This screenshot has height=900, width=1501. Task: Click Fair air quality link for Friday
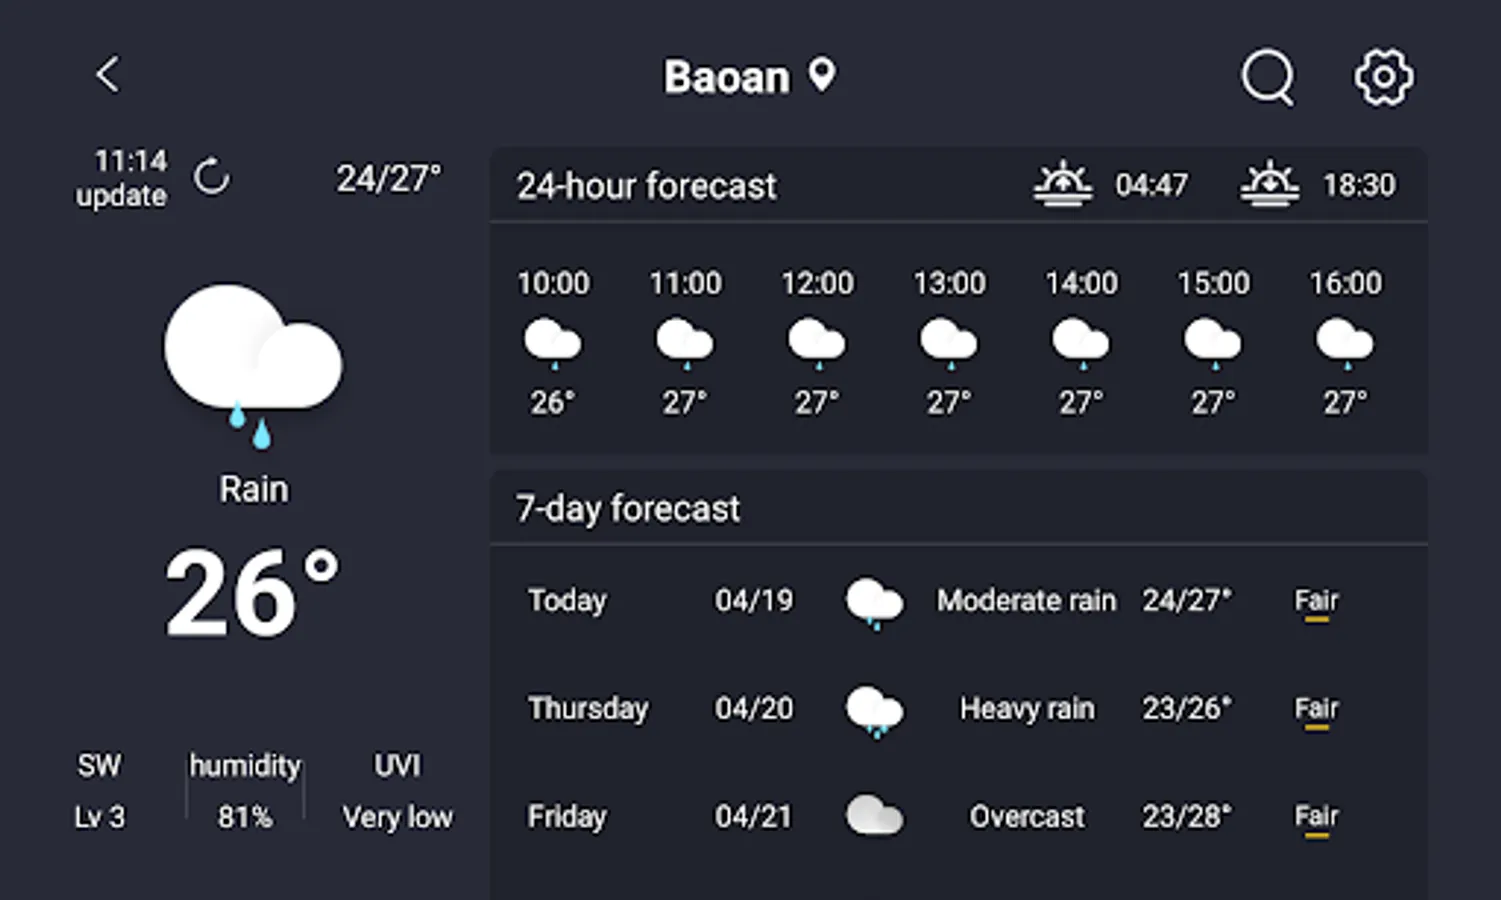pos(1316,817)
